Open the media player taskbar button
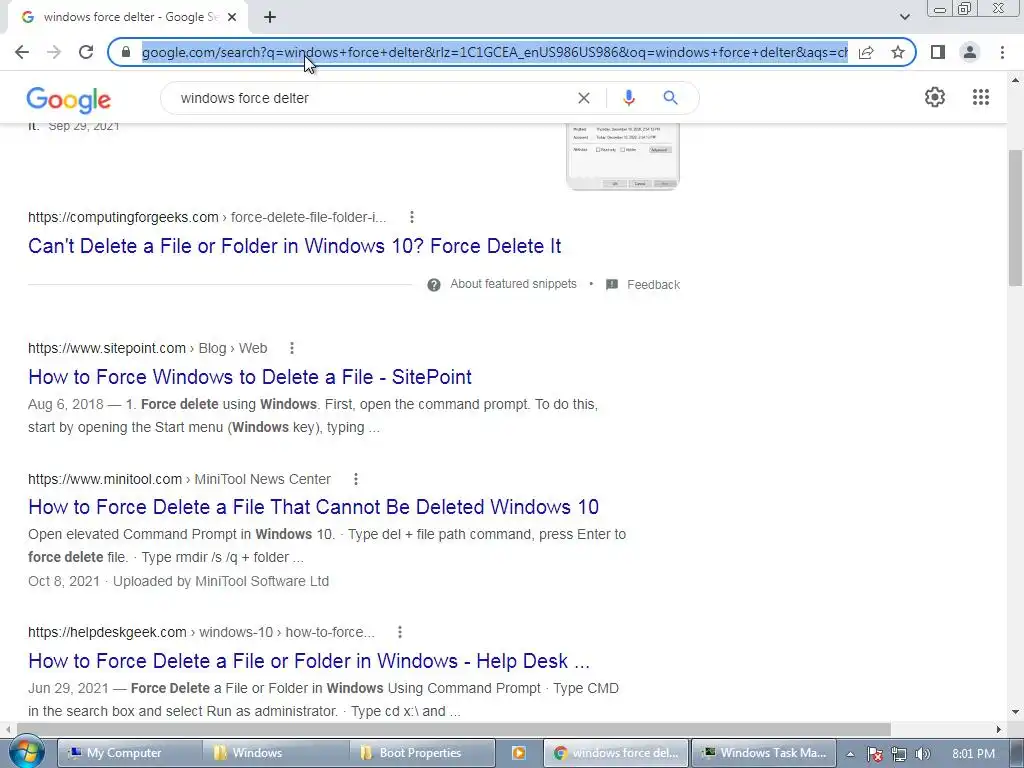This screenshot has width=1024, height=768. coord(519,753)
